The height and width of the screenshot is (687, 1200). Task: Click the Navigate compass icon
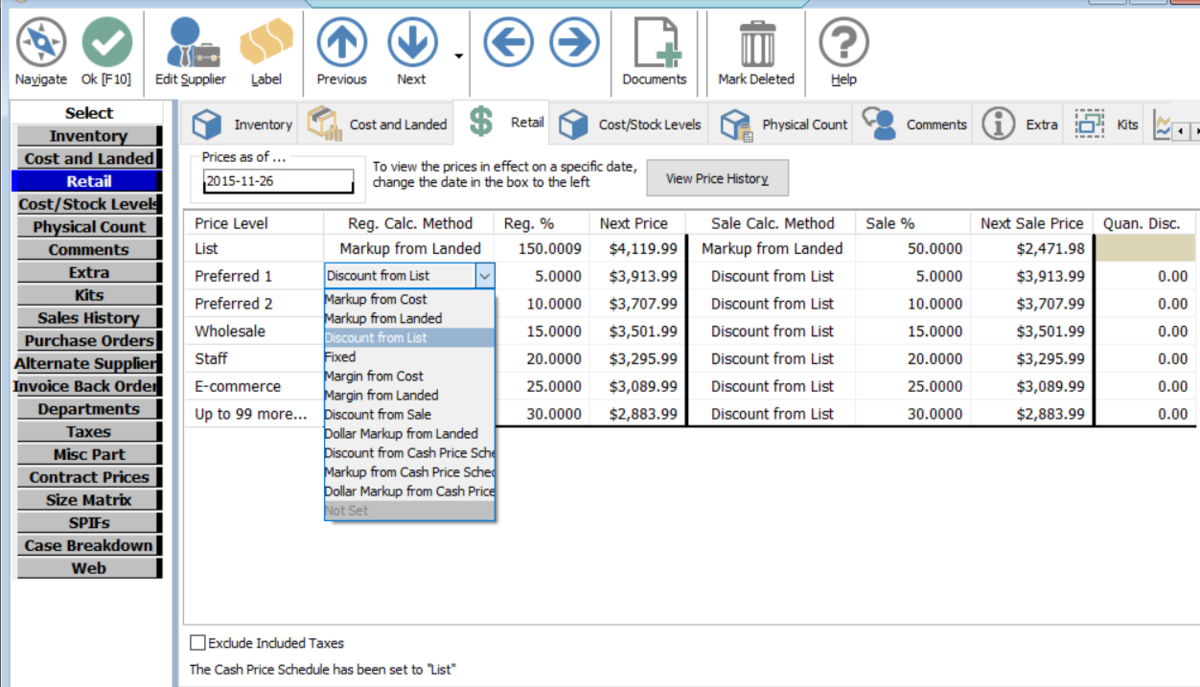point(41,43)
